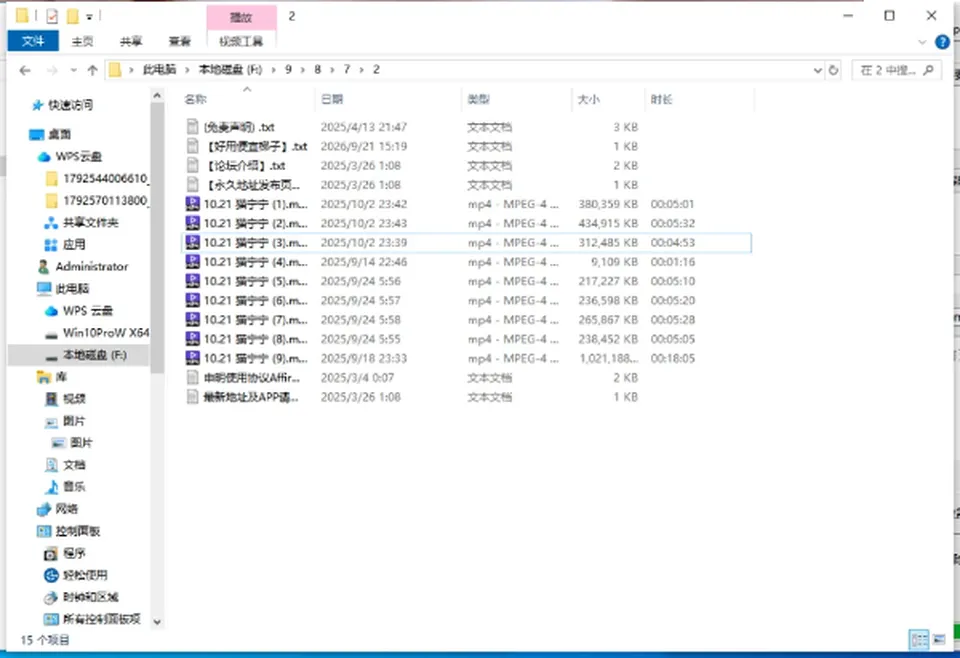The image size is (960, 658).
Task: Select video file 10.21 (9) mp4 icon
Action: (x=193, y=358)
